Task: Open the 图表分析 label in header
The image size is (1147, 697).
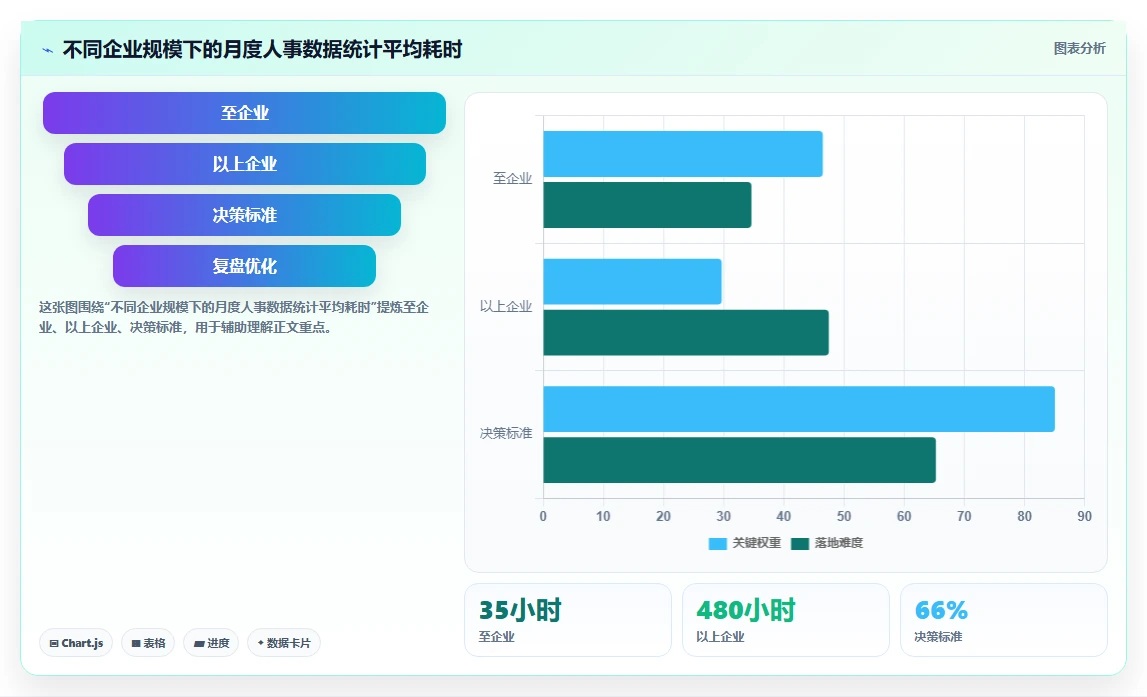Action: click(x=1079, y=48)
